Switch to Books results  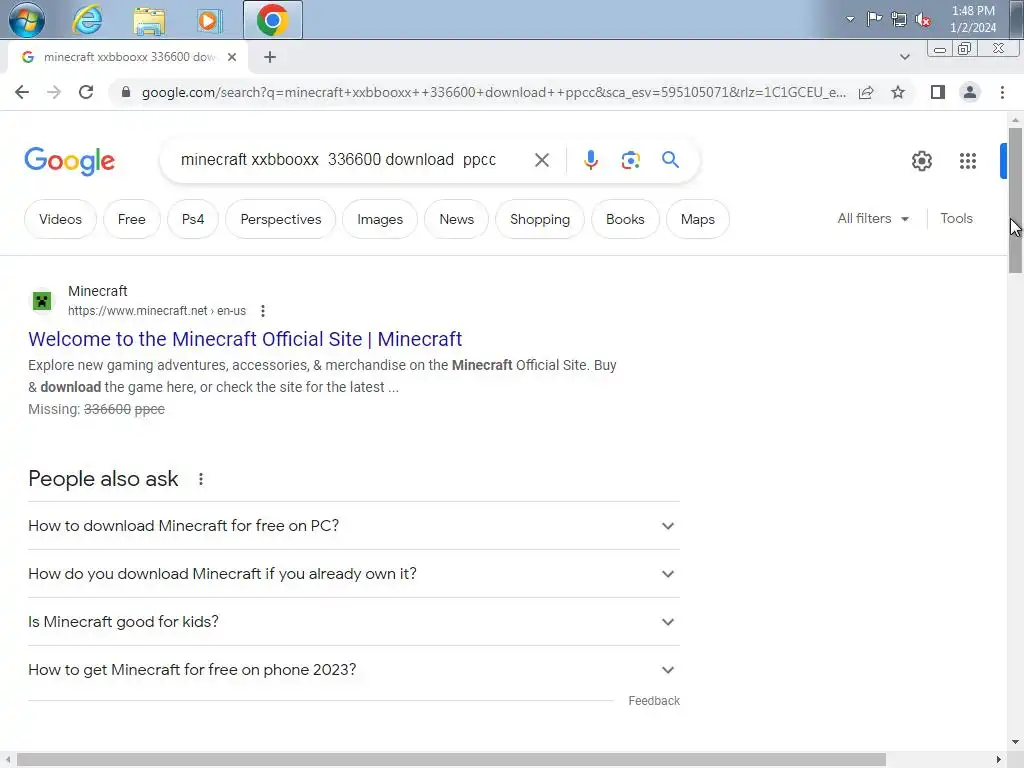625,219
